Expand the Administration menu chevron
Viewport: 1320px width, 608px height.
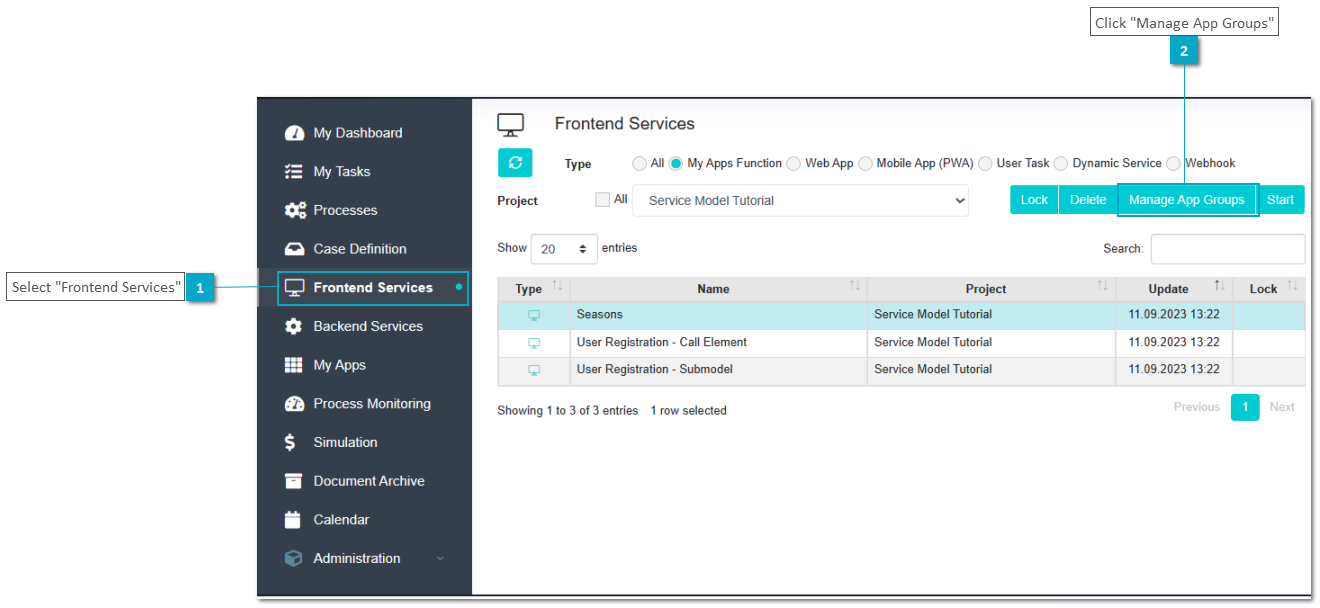coord(440,559)
